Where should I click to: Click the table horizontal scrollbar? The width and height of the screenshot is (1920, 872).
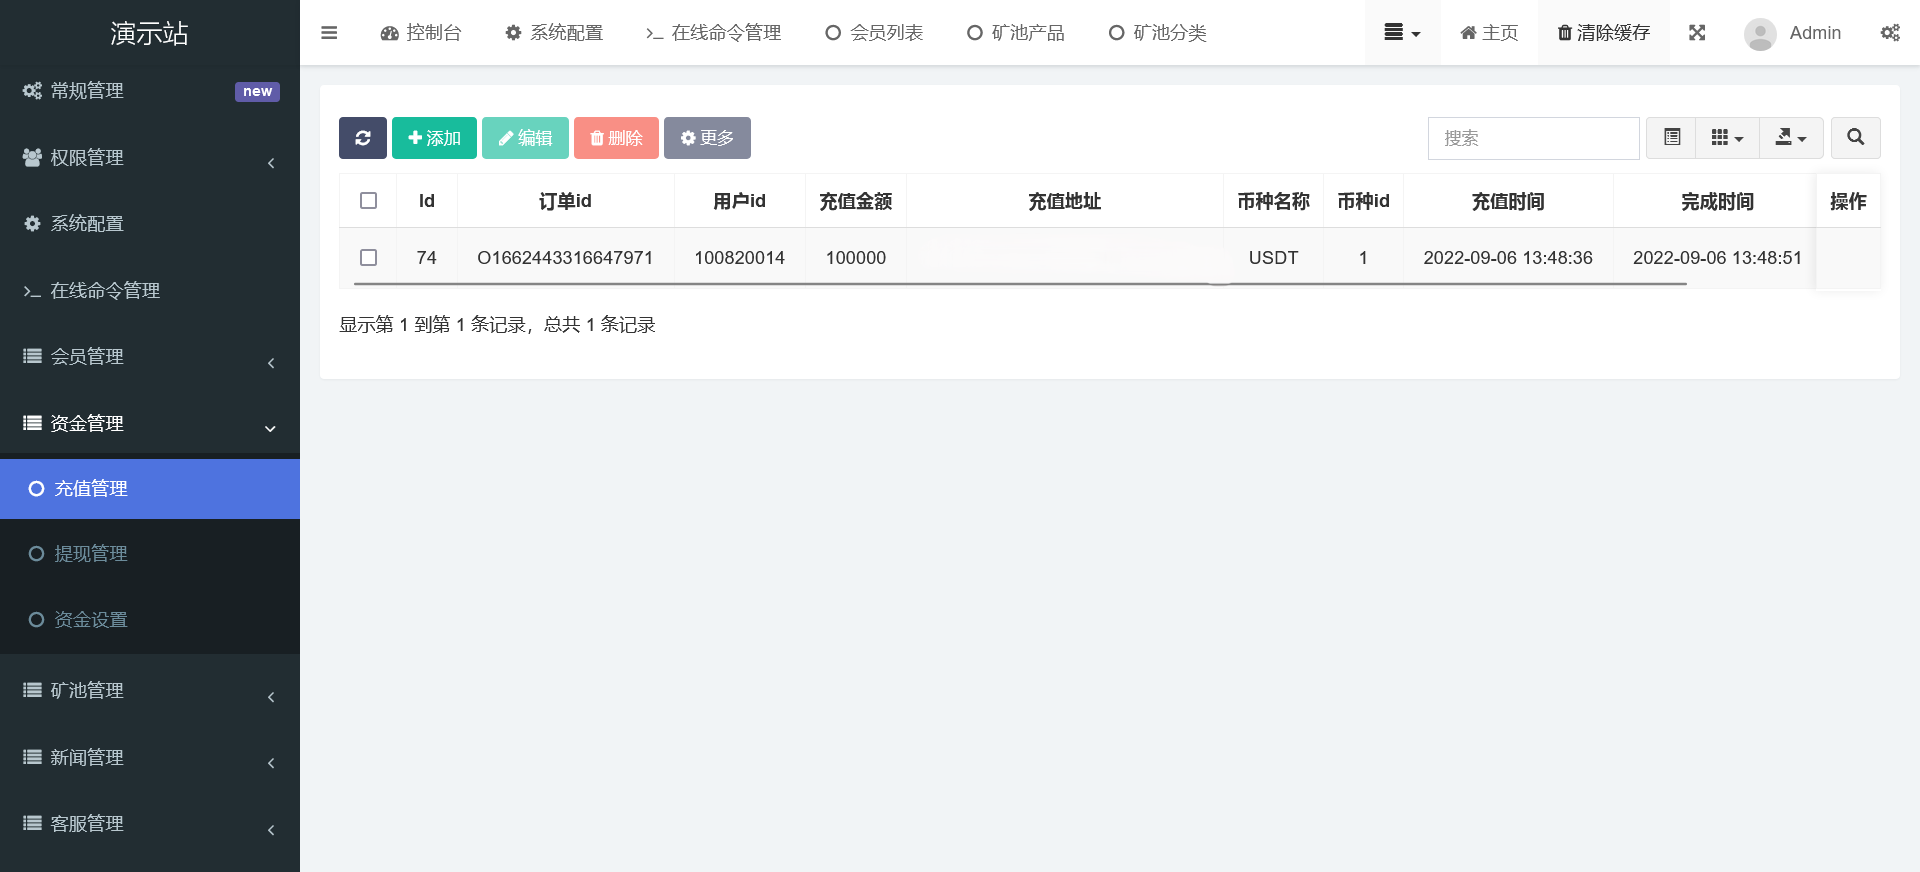point(1020,284)
